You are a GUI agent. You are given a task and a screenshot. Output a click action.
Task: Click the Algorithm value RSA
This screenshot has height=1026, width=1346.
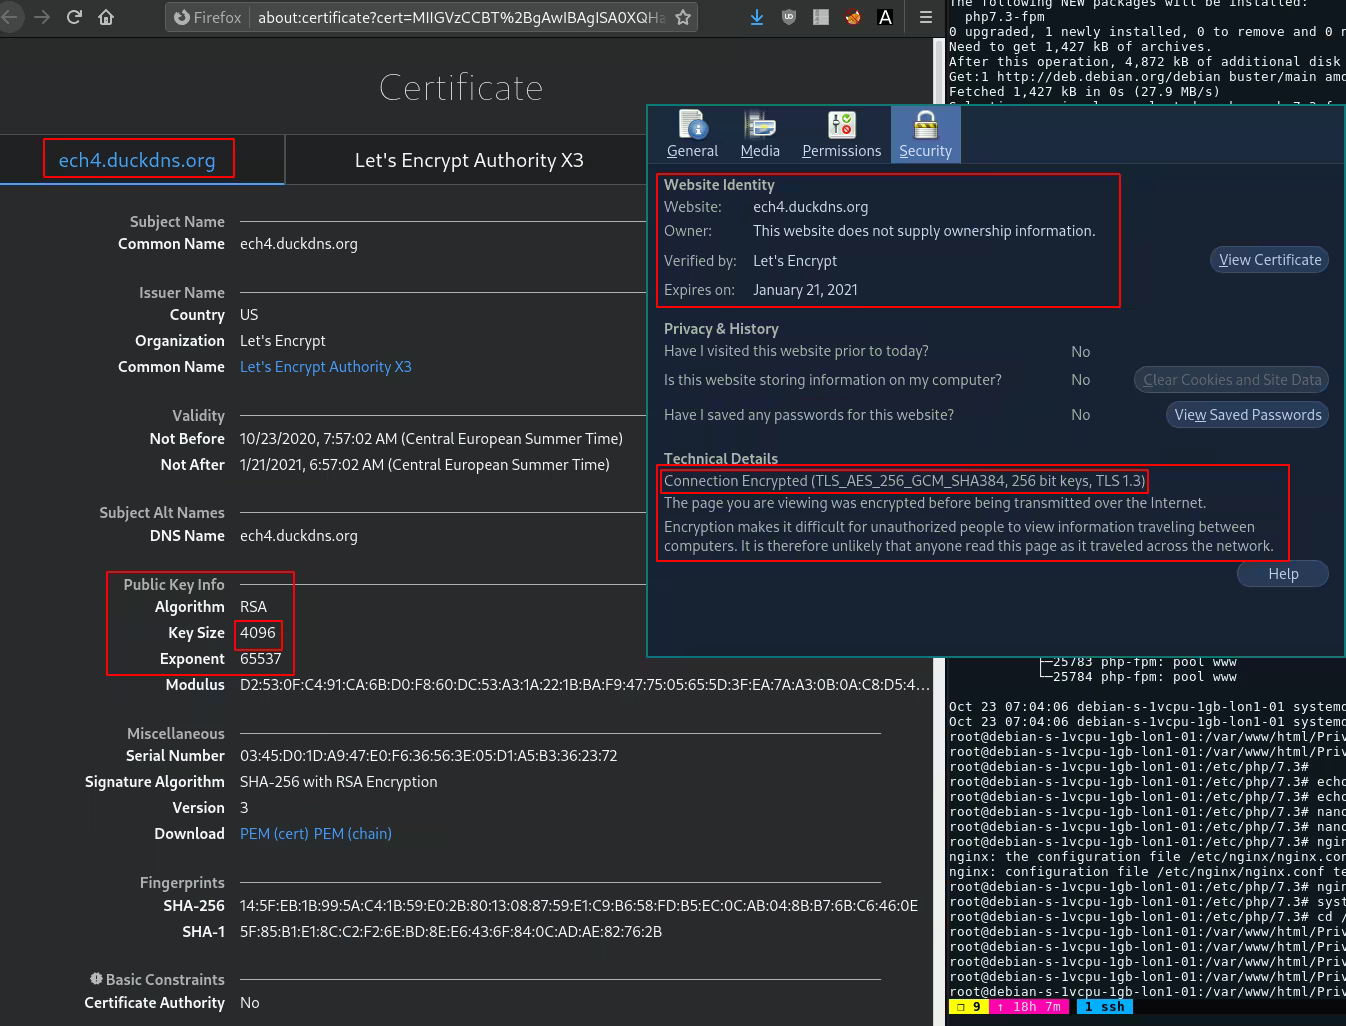coord(253,607)
